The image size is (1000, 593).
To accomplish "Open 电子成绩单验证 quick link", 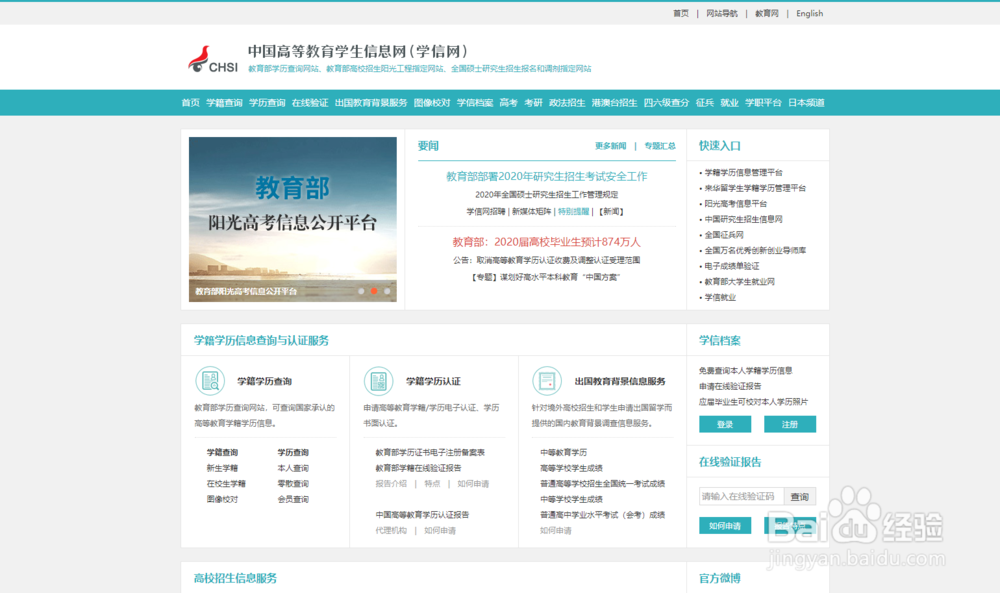I will (732, 266).
